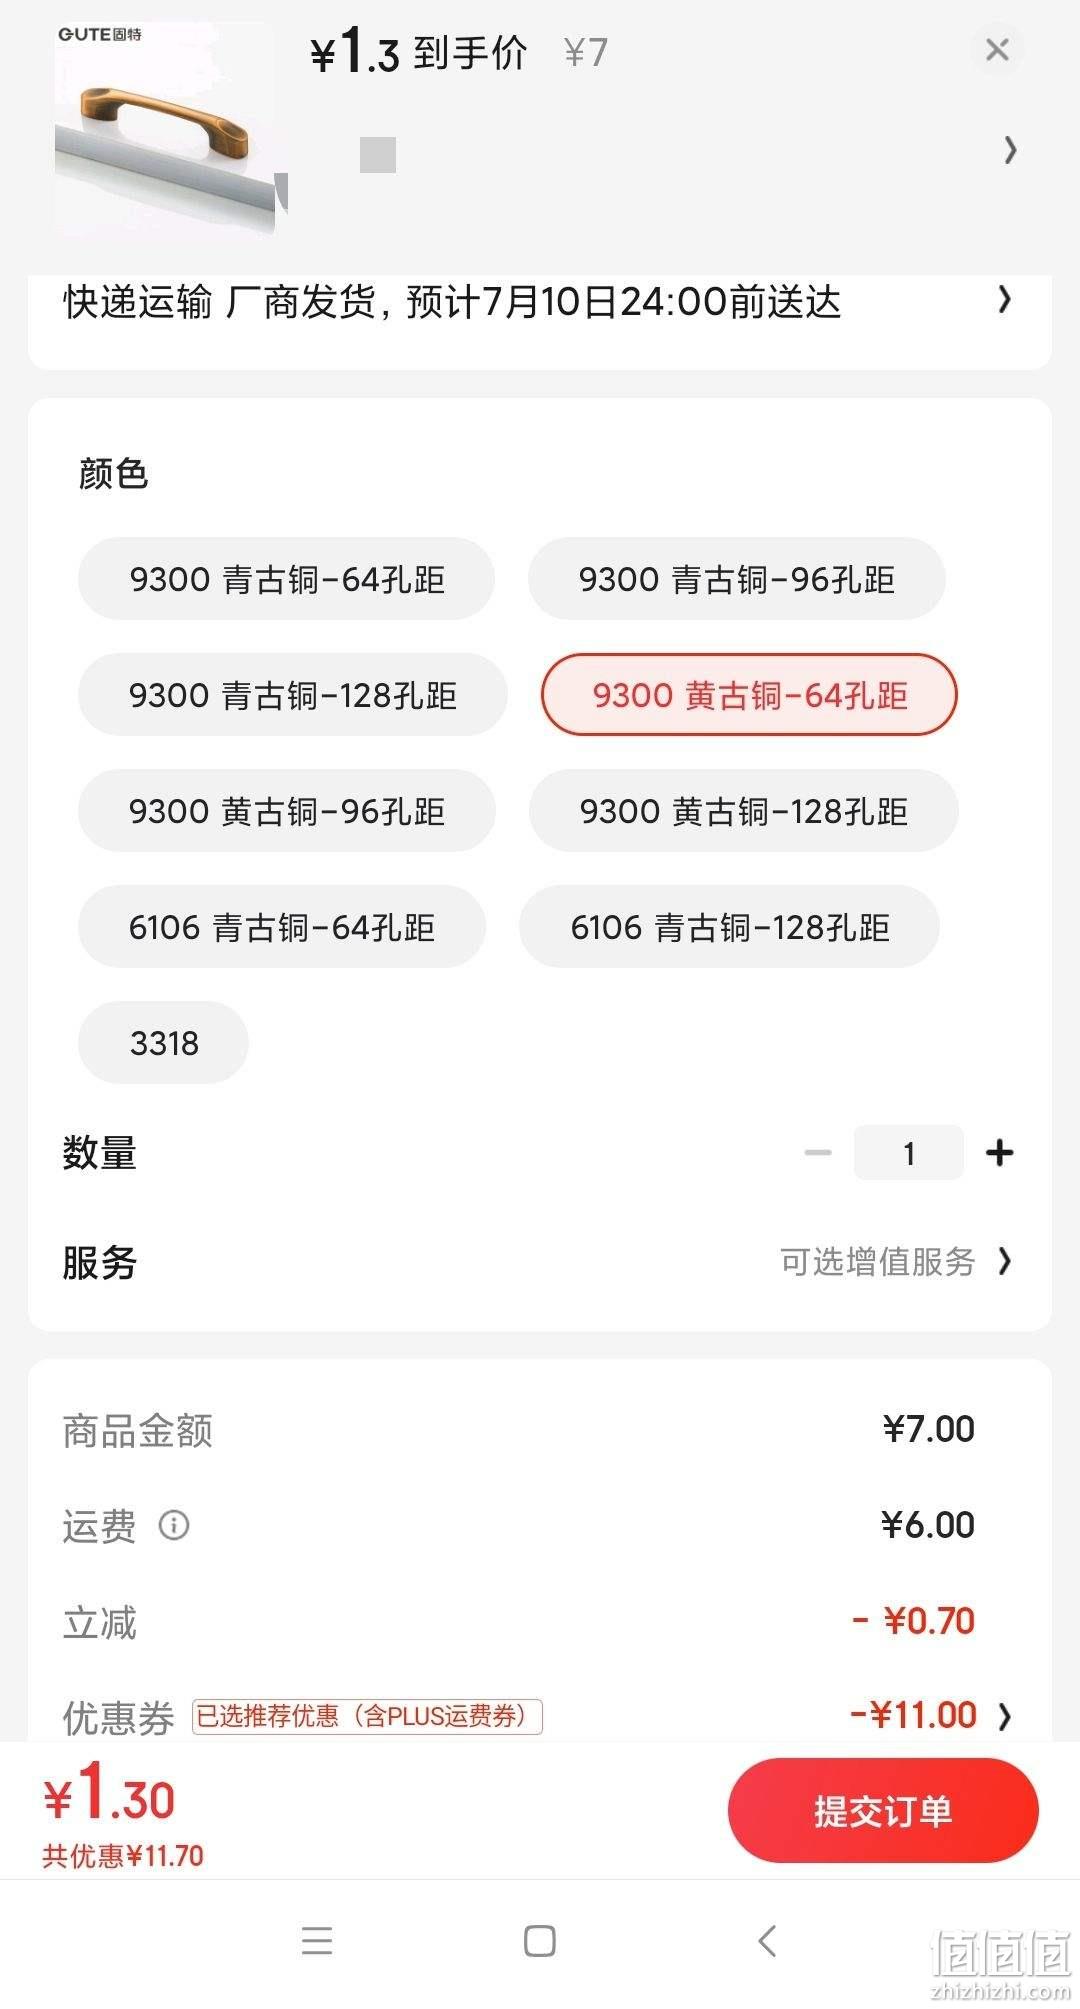
Task: Submit order with 提交订单 button
Action: click(x=883, y=1811)
